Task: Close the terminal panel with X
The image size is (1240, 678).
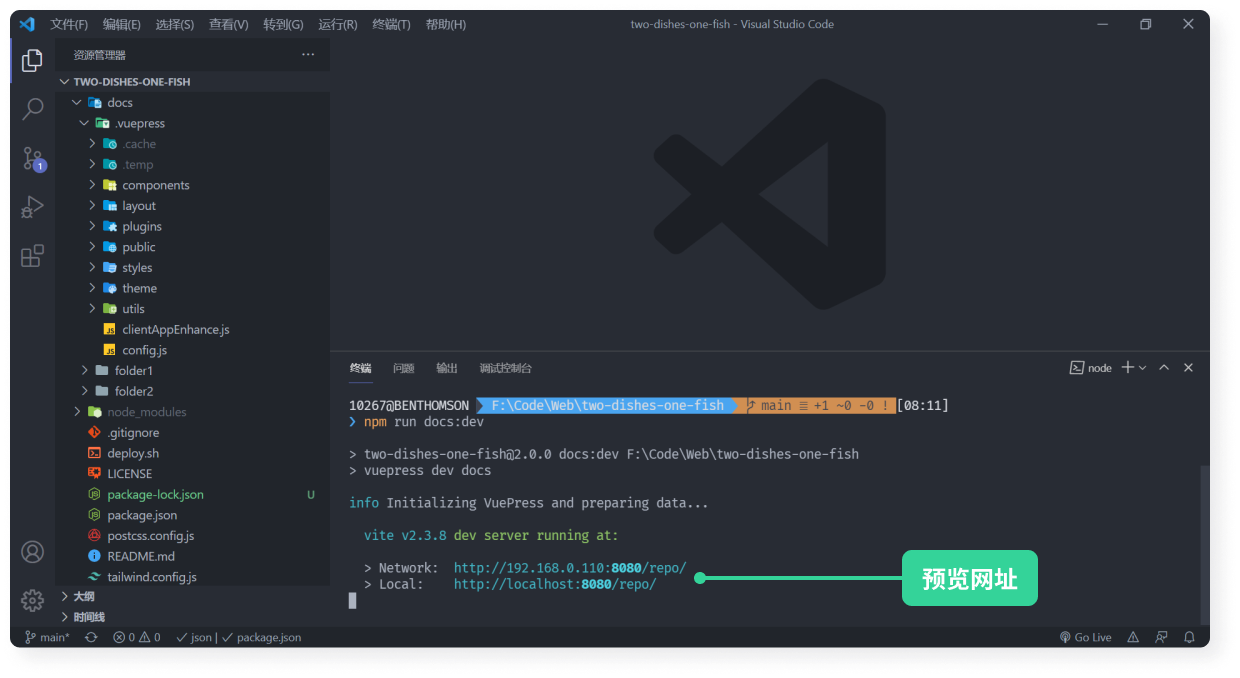Action: [1188, 368]
